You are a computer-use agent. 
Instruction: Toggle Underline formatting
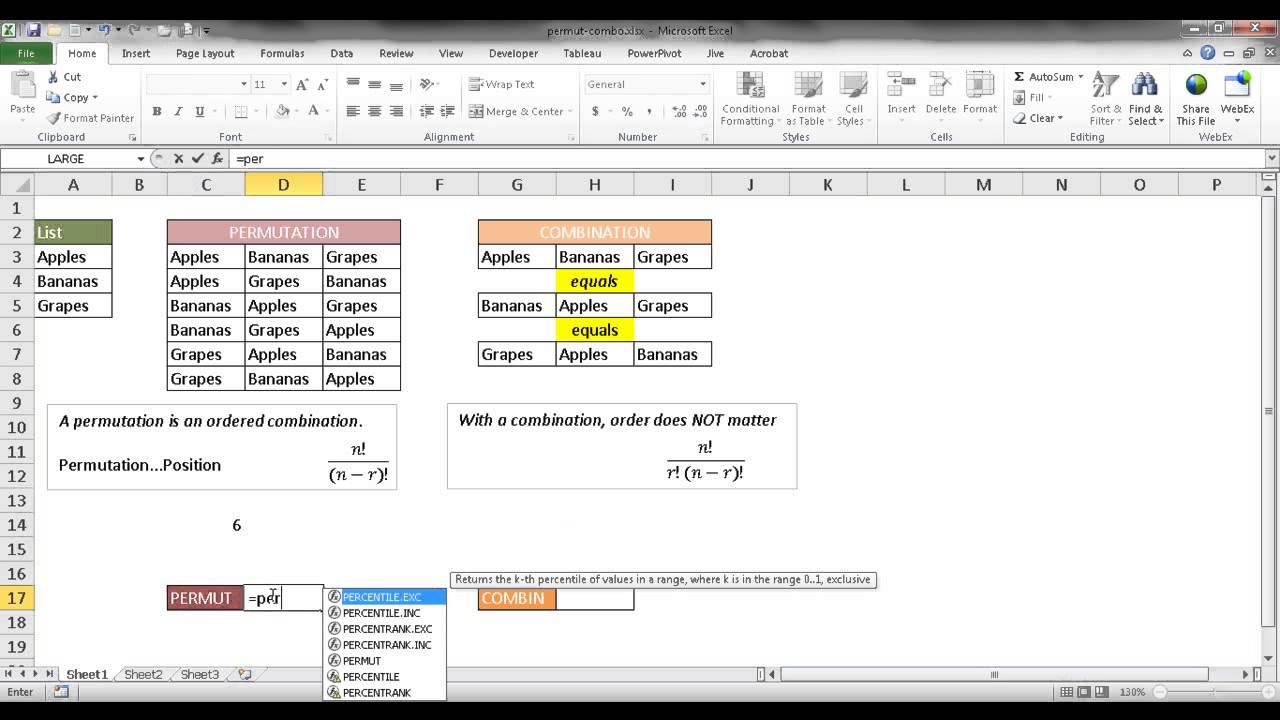tap(200, 112)
